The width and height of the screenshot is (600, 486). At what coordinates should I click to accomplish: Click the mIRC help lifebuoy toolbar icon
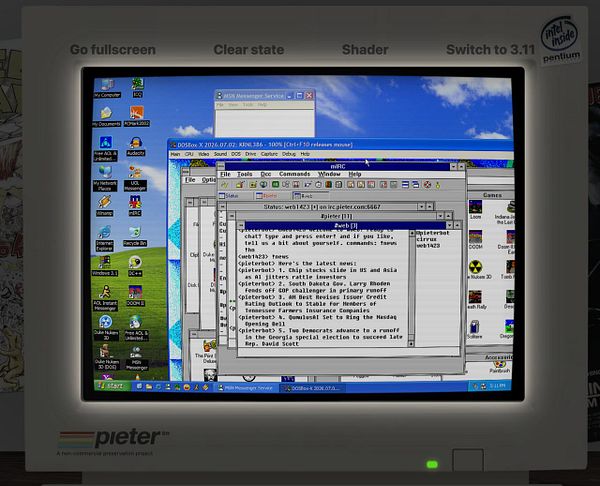pos(427,185)
